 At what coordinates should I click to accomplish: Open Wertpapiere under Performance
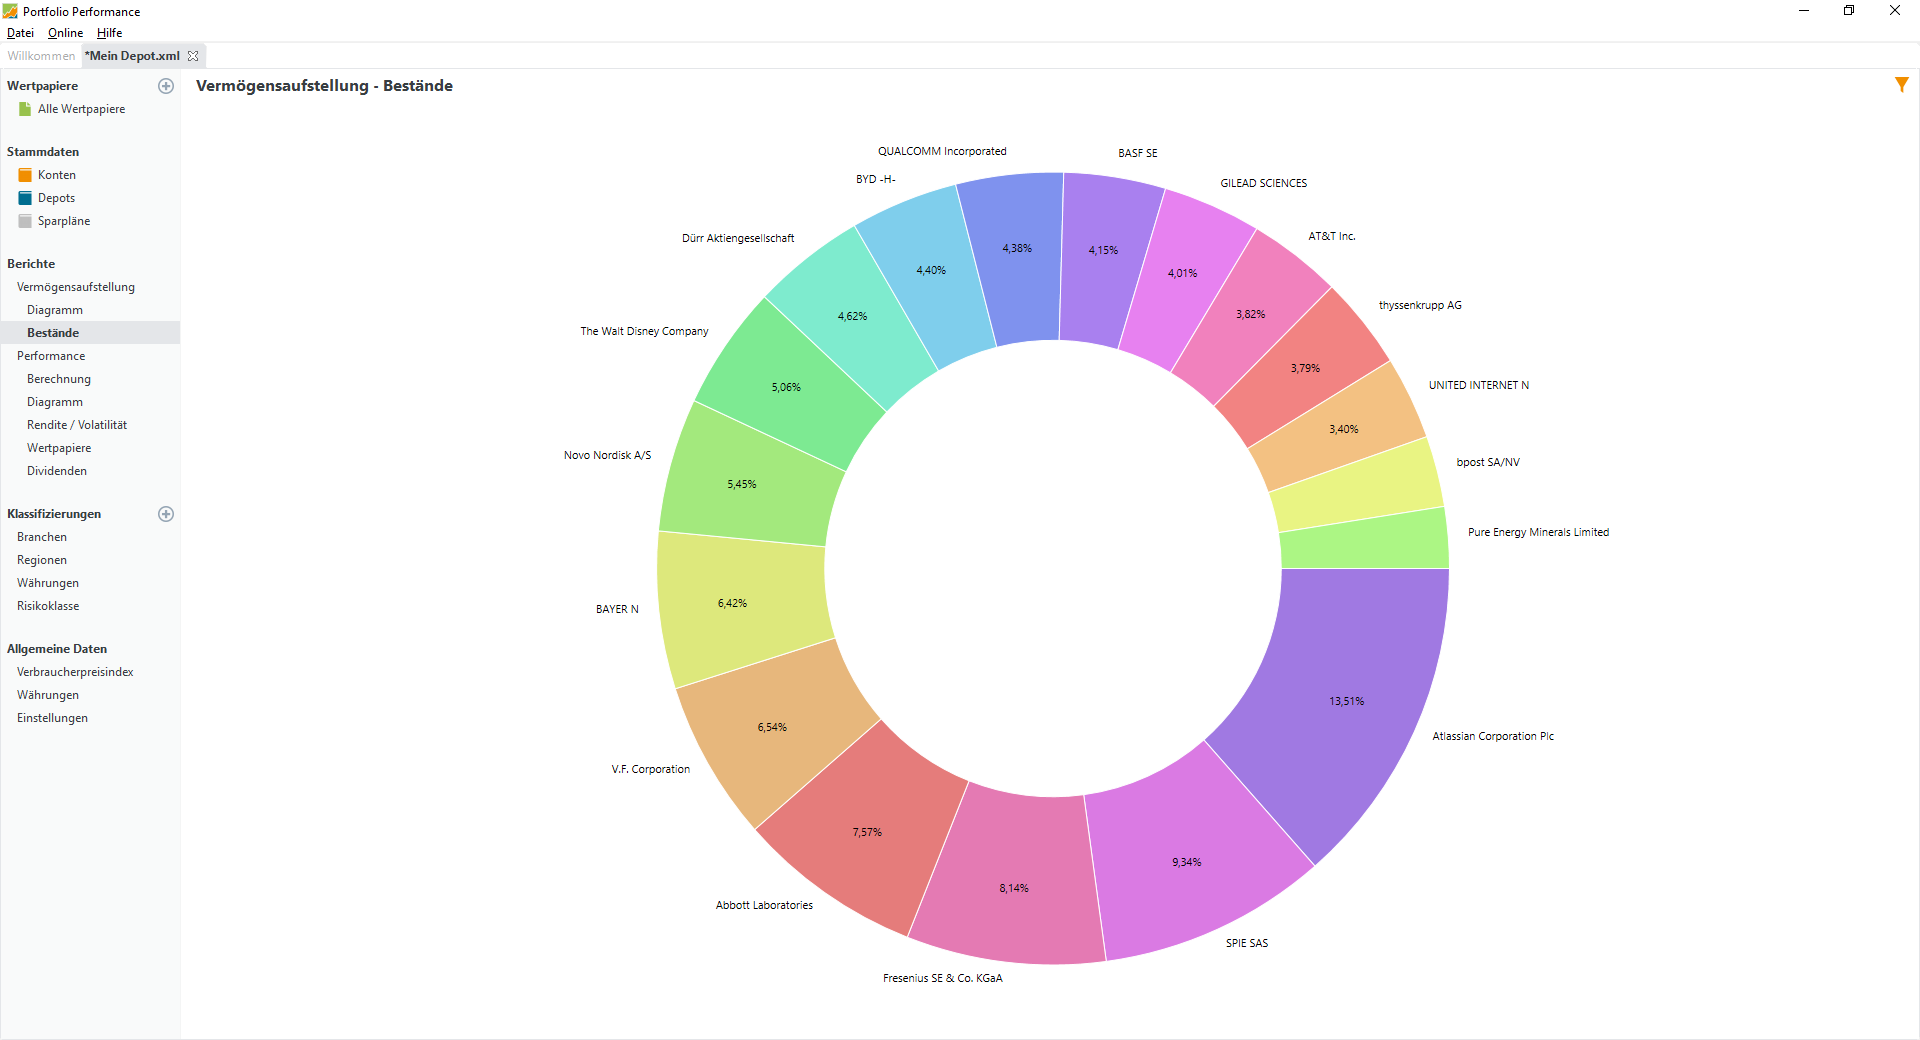coord(59,448)
